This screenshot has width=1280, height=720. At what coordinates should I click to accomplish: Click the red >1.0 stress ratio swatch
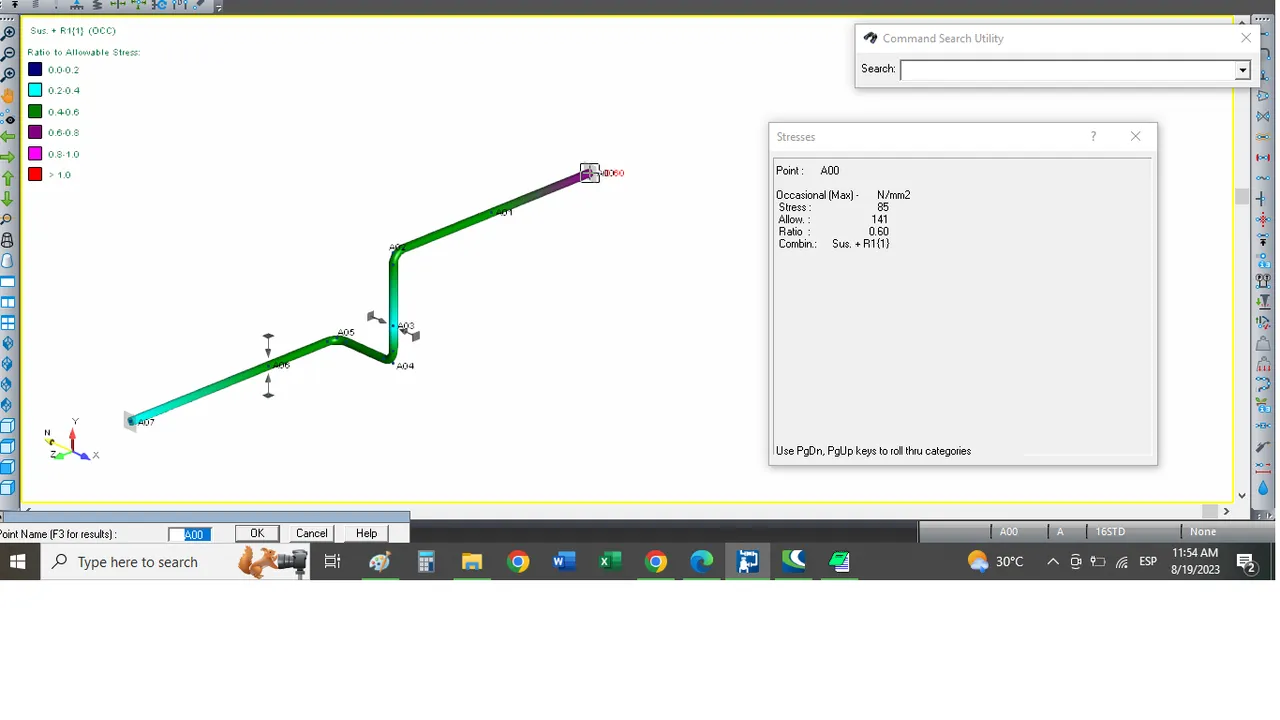pos(35,174)
